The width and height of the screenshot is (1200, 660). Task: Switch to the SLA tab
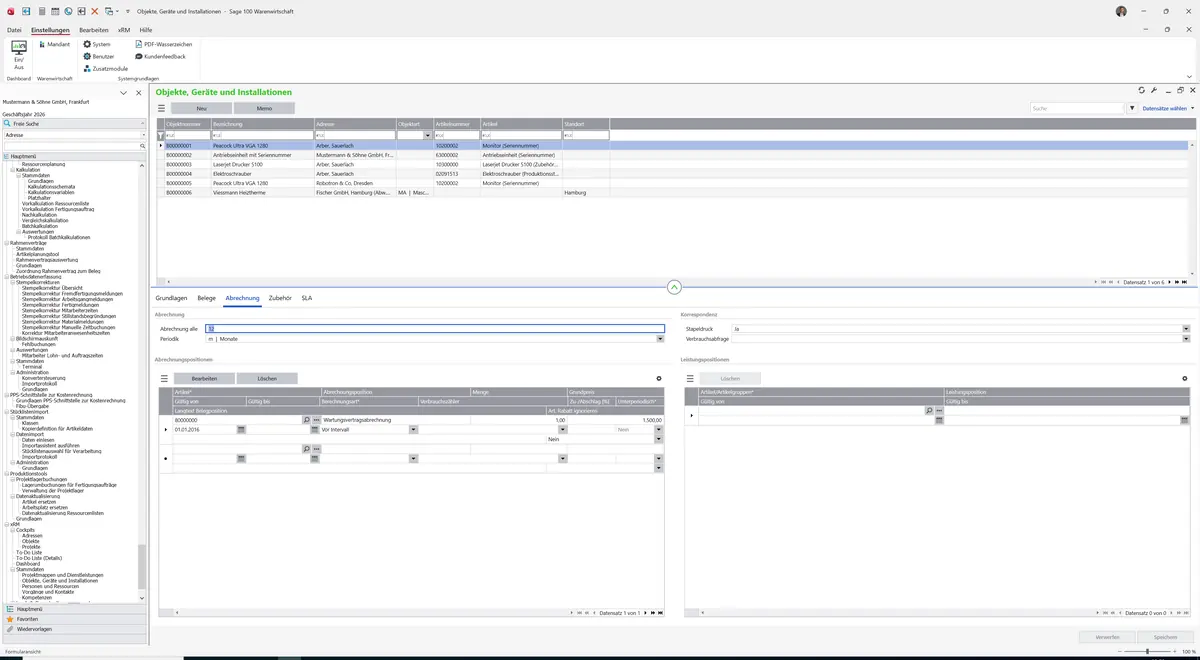click(306, 298)
